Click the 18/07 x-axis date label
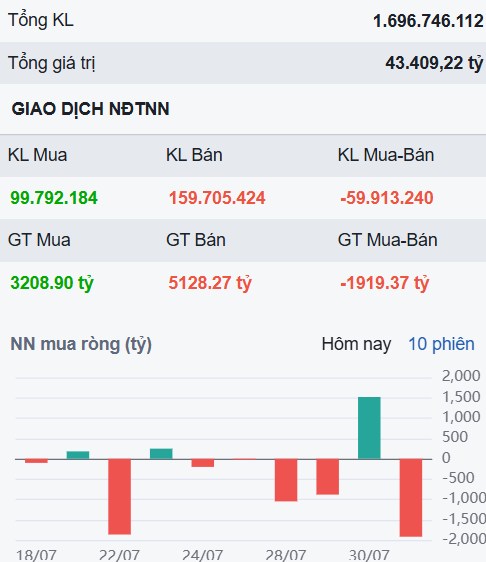 36,555
